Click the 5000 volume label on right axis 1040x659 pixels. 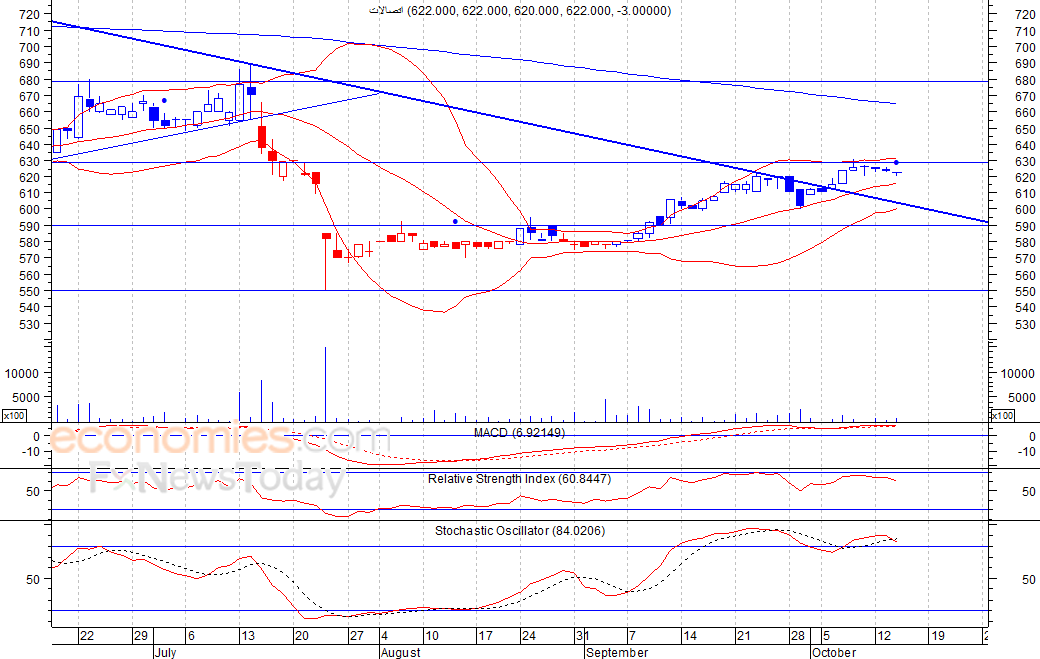click(x=1021, y=397)
